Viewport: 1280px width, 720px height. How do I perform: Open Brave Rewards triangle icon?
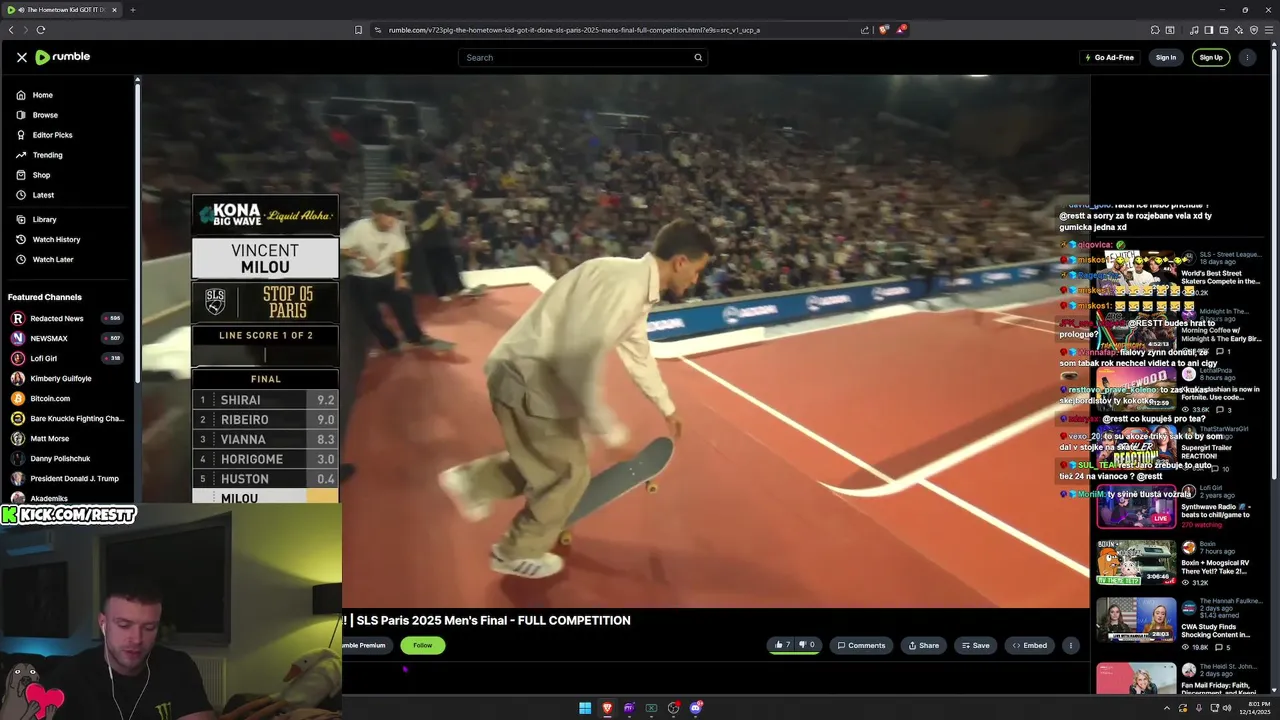pos(900,30)
